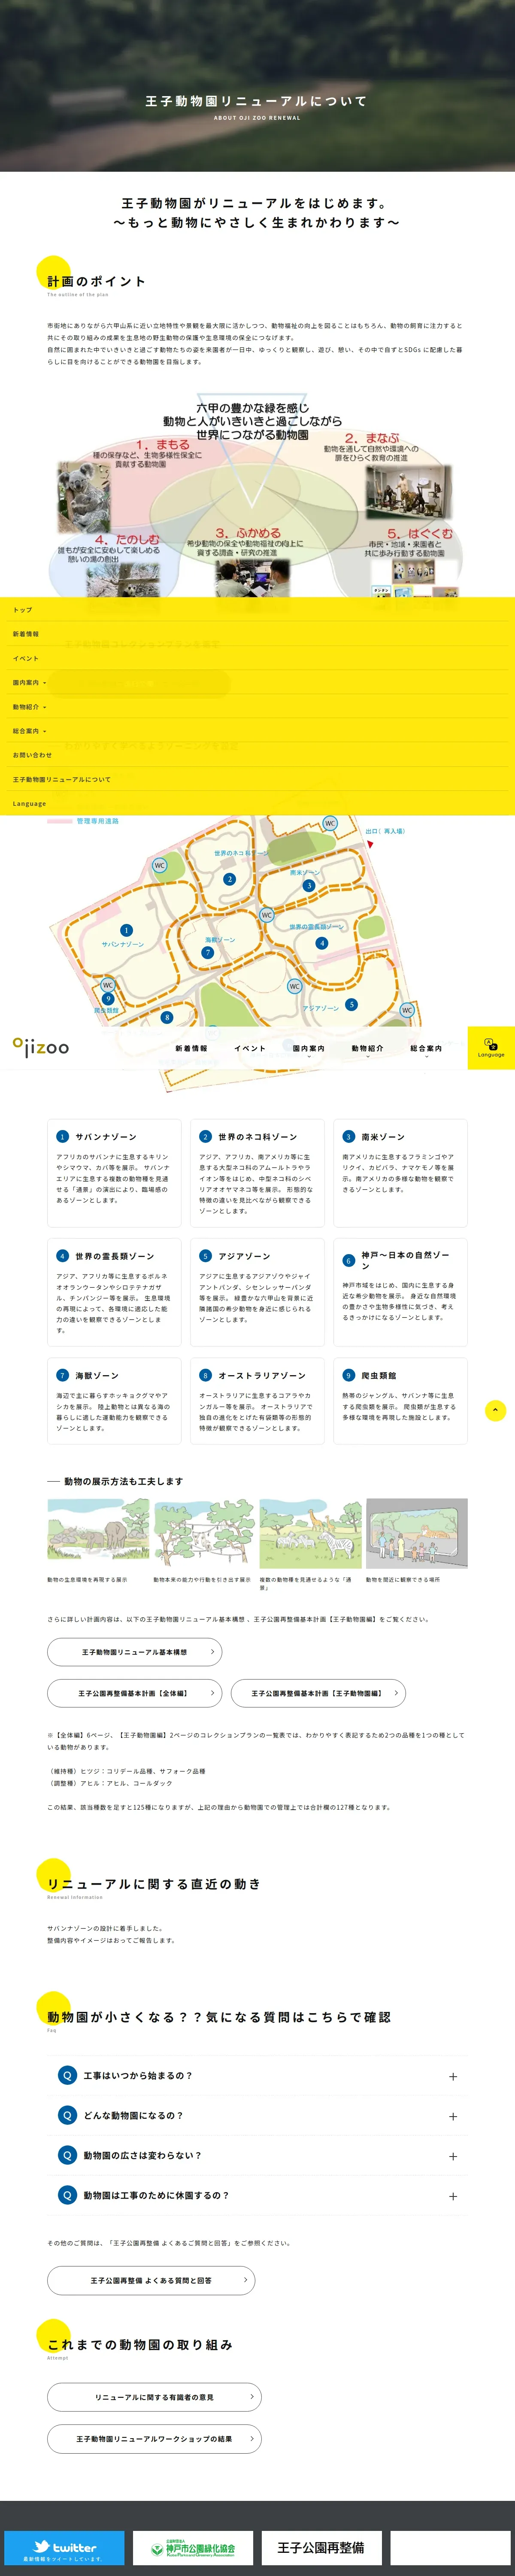The image size is (515, 2576).
Task: Expand FAQ 動物園の広さは変わらない？
Action: [x=257, y=2155]
